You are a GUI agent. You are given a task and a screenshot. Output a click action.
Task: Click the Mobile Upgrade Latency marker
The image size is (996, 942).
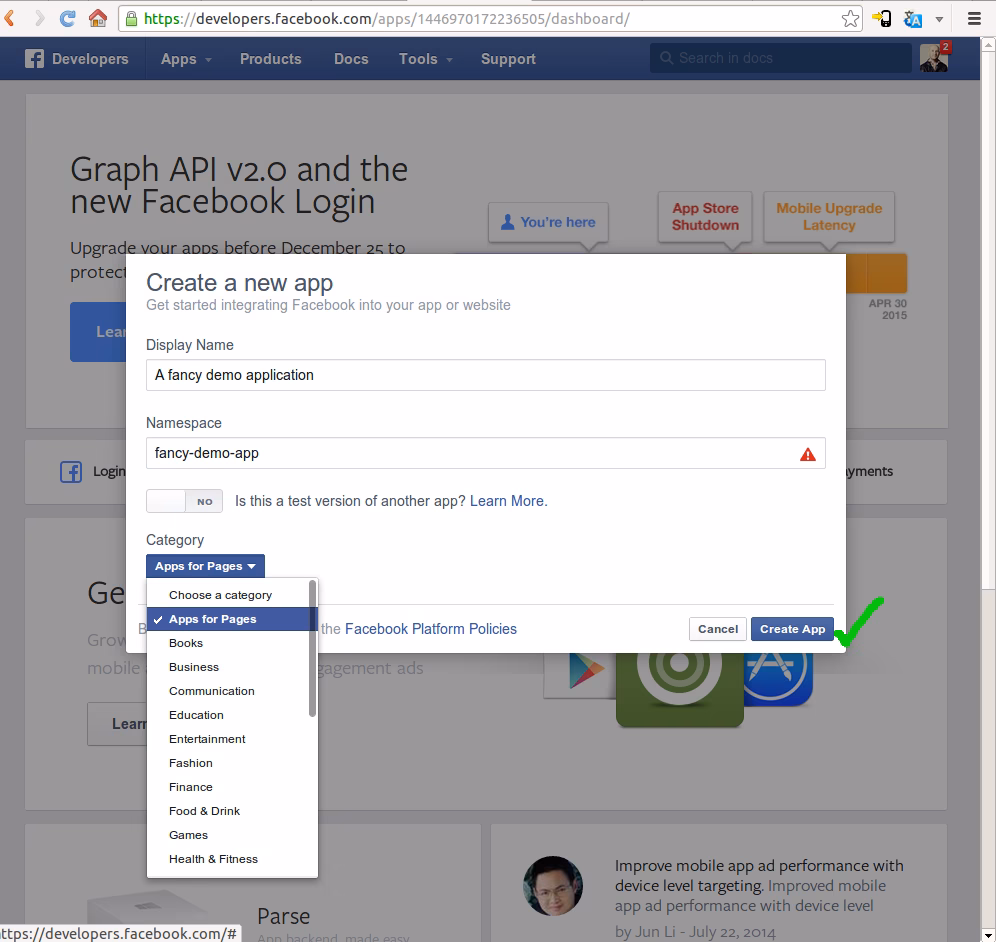tap(829, 217)
